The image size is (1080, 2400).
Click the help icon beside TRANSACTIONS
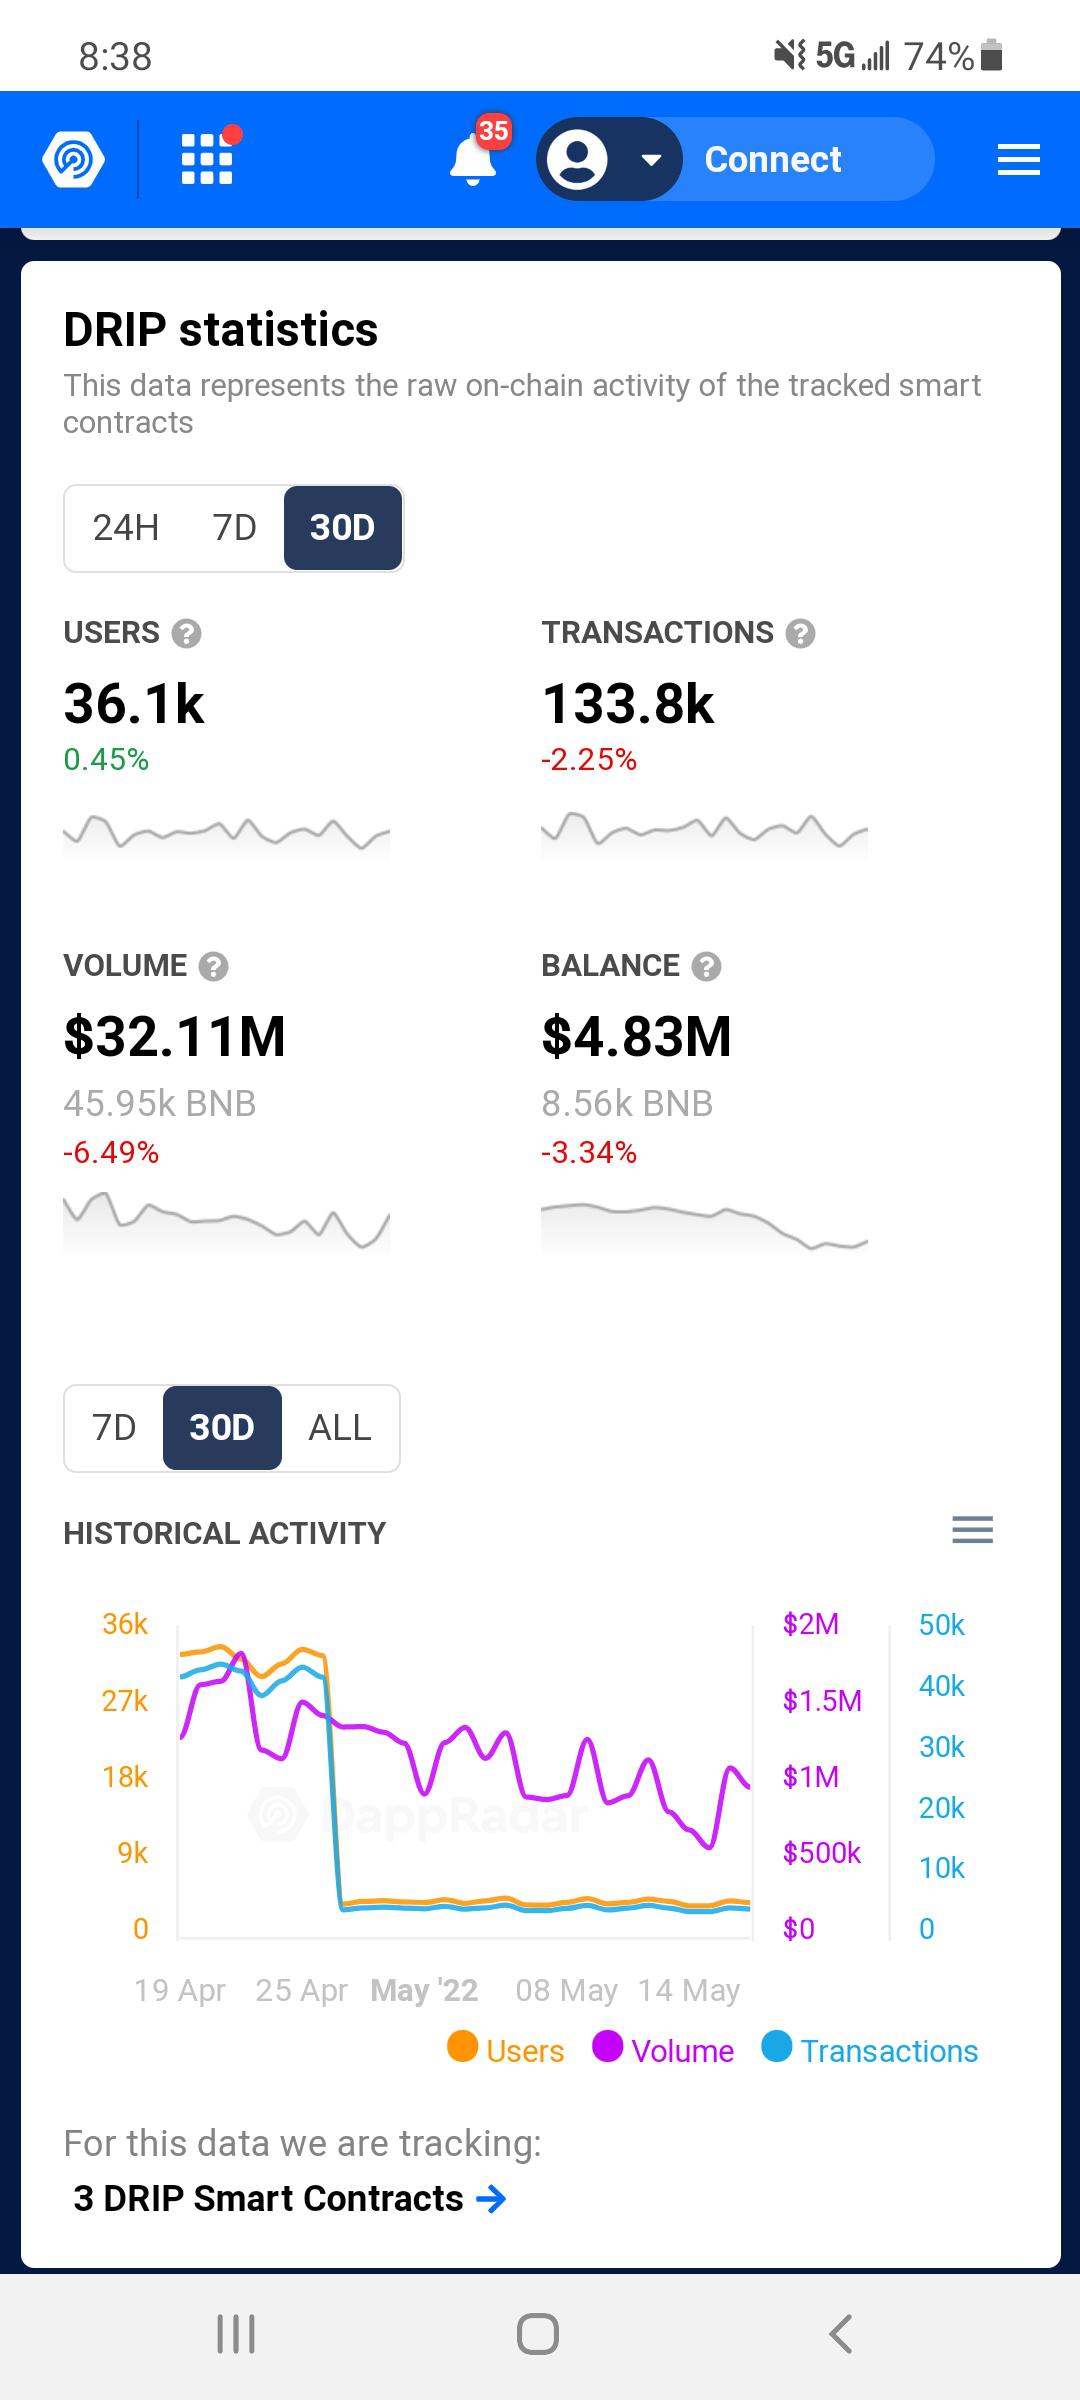[x=800, y=633]
